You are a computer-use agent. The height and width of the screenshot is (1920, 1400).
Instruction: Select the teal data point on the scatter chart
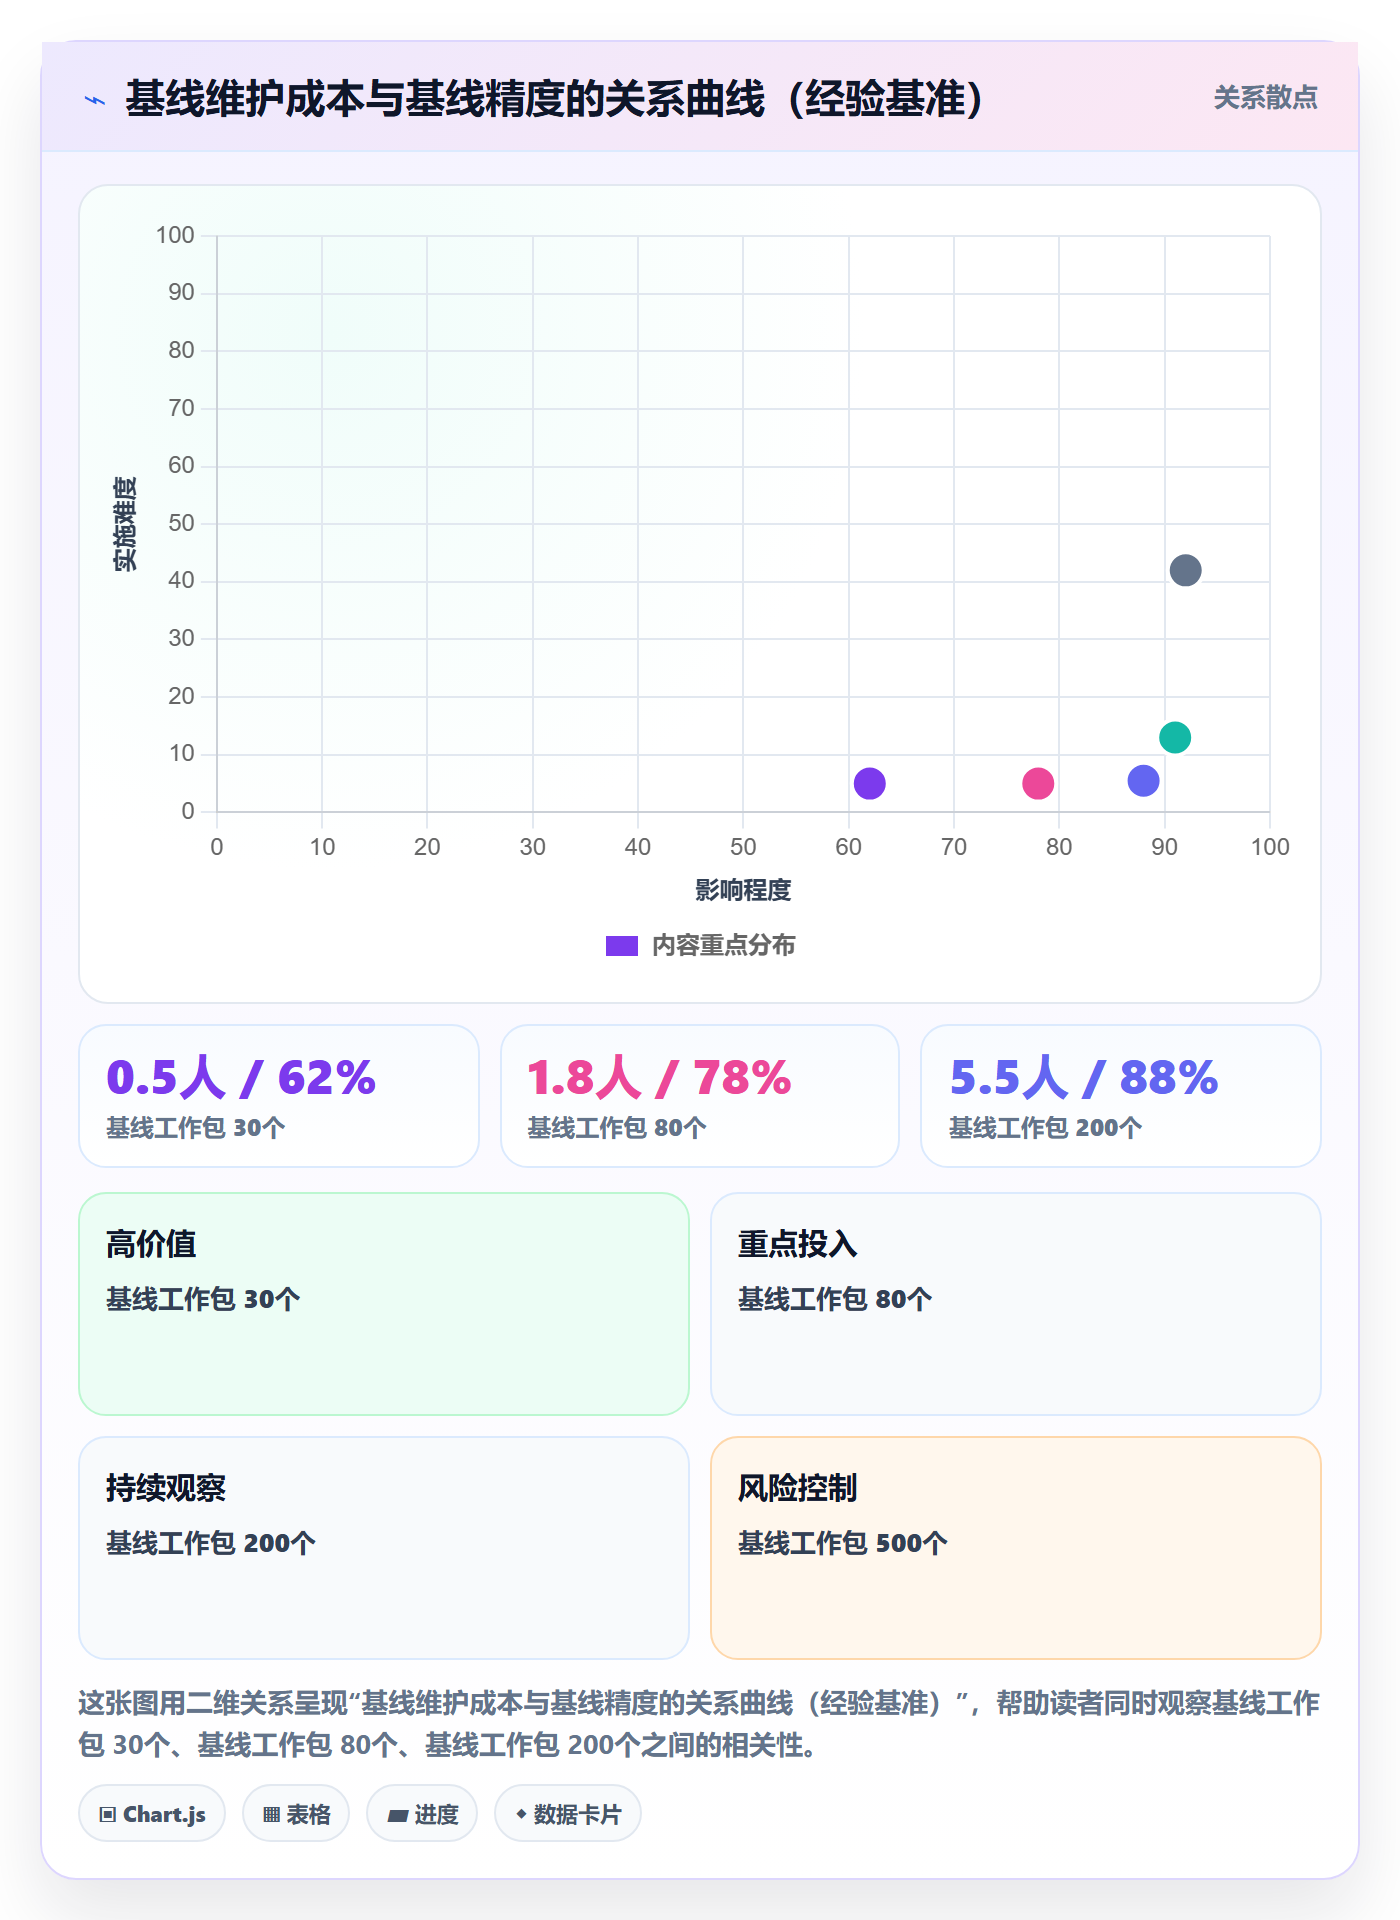coord(1175,737)
